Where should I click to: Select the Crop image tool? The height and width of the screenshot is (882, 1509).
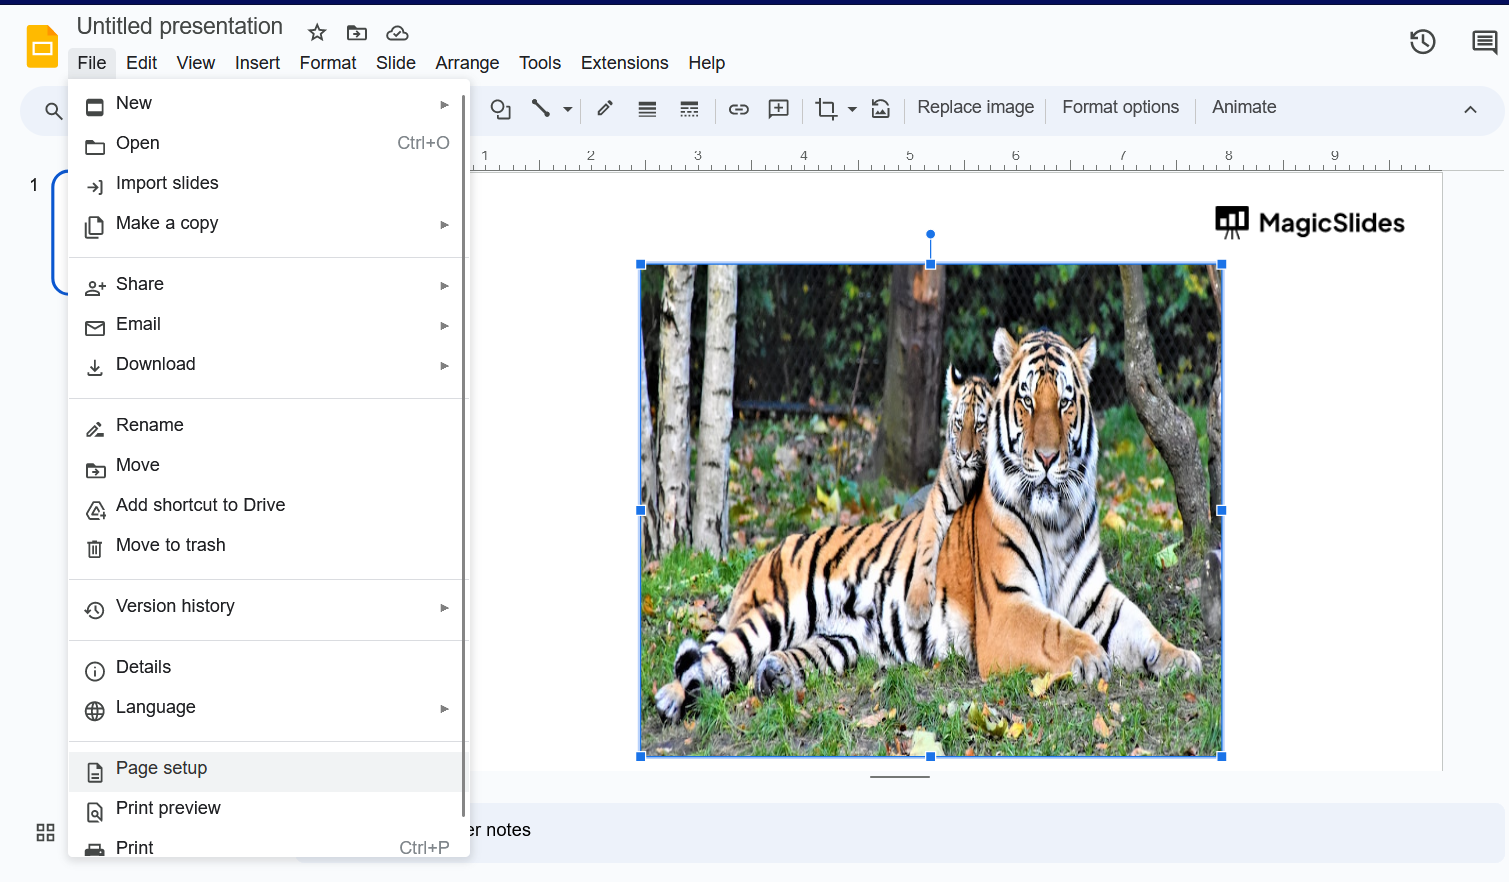(826, 109)
